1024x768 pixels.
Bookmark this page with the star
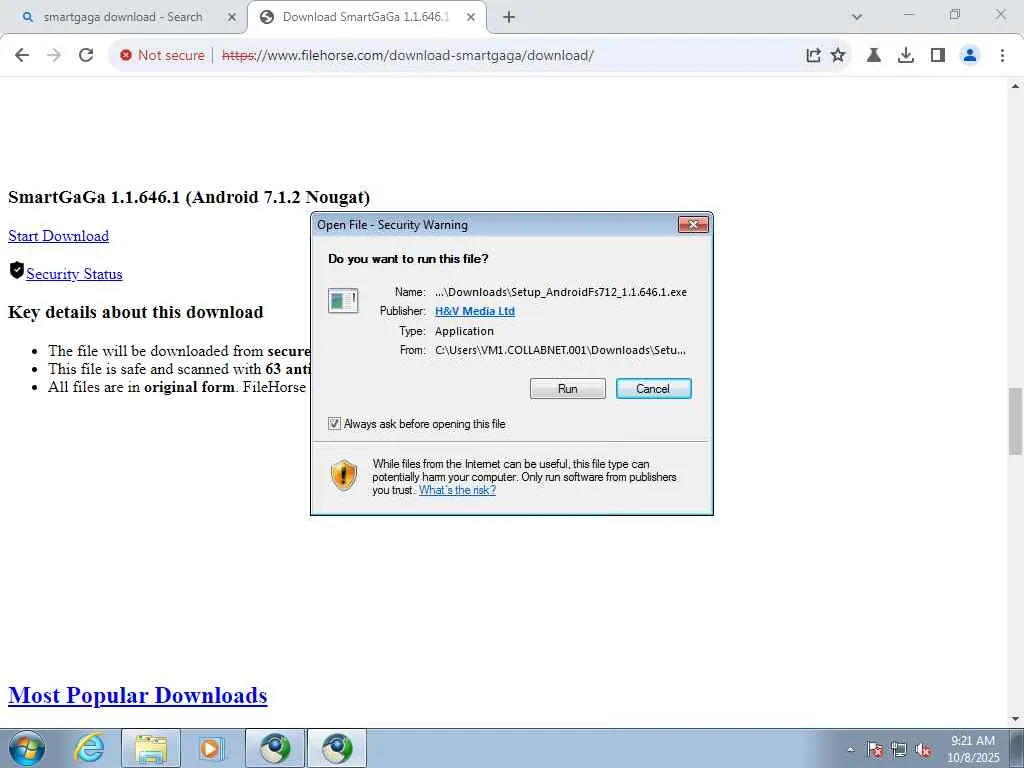[x=838, y=56]
